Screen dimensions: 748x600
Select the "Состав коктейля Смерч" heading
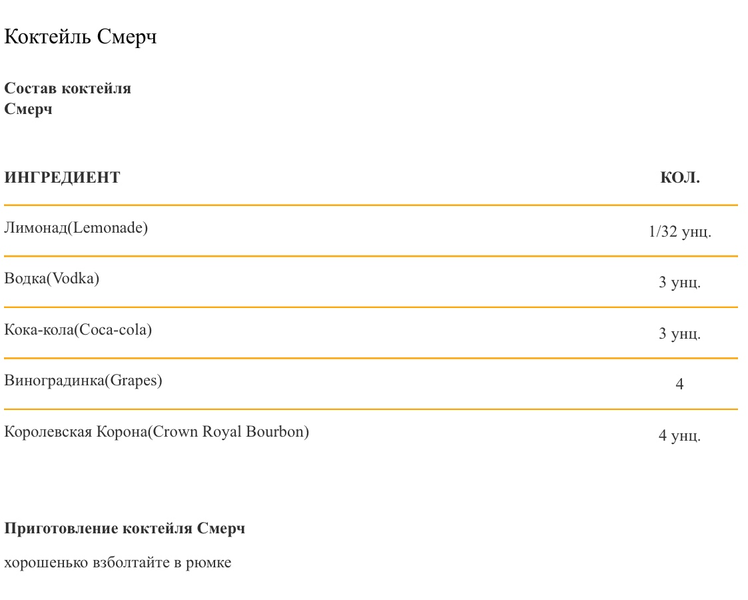[67, 99]
